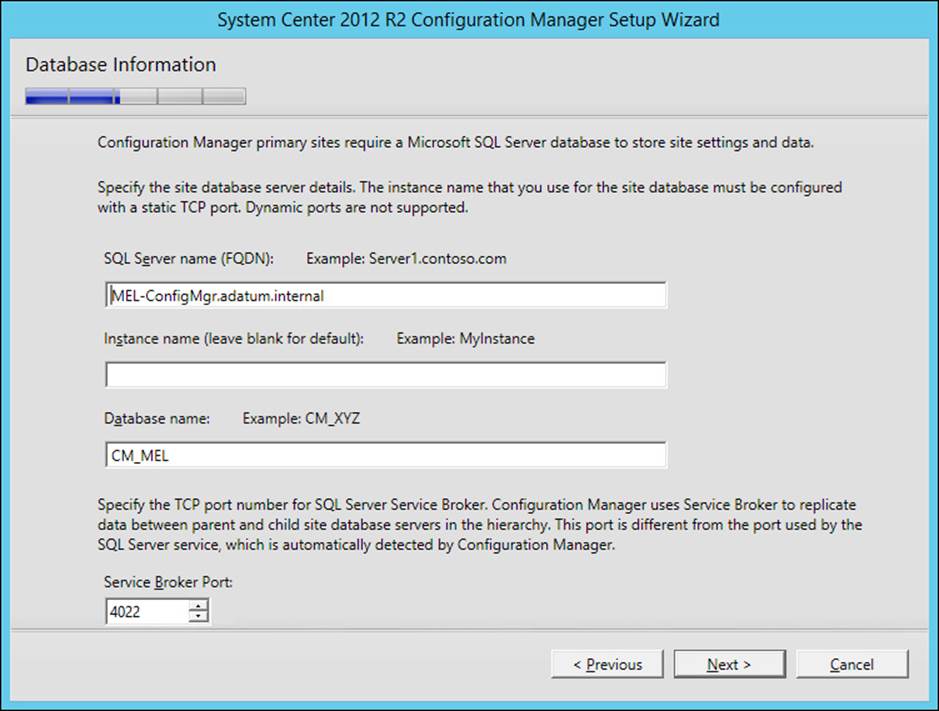Click the paragraph describing SQL Server Service Broker
This screenshot has height=711, width=939.
click(x=480, y=525)
